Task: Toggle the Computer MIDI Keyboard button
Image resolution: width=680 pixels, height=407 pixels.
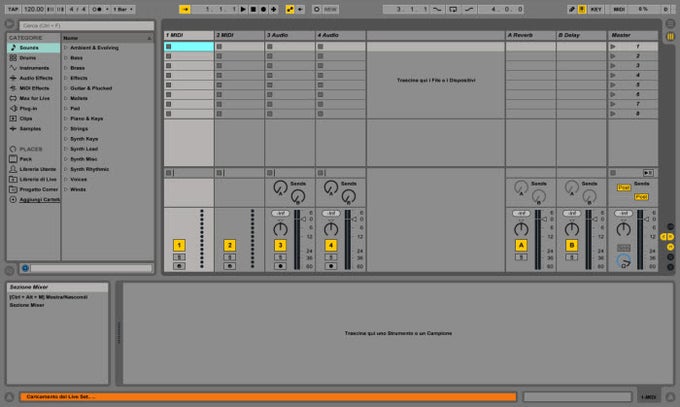Action: click(582, 9)
